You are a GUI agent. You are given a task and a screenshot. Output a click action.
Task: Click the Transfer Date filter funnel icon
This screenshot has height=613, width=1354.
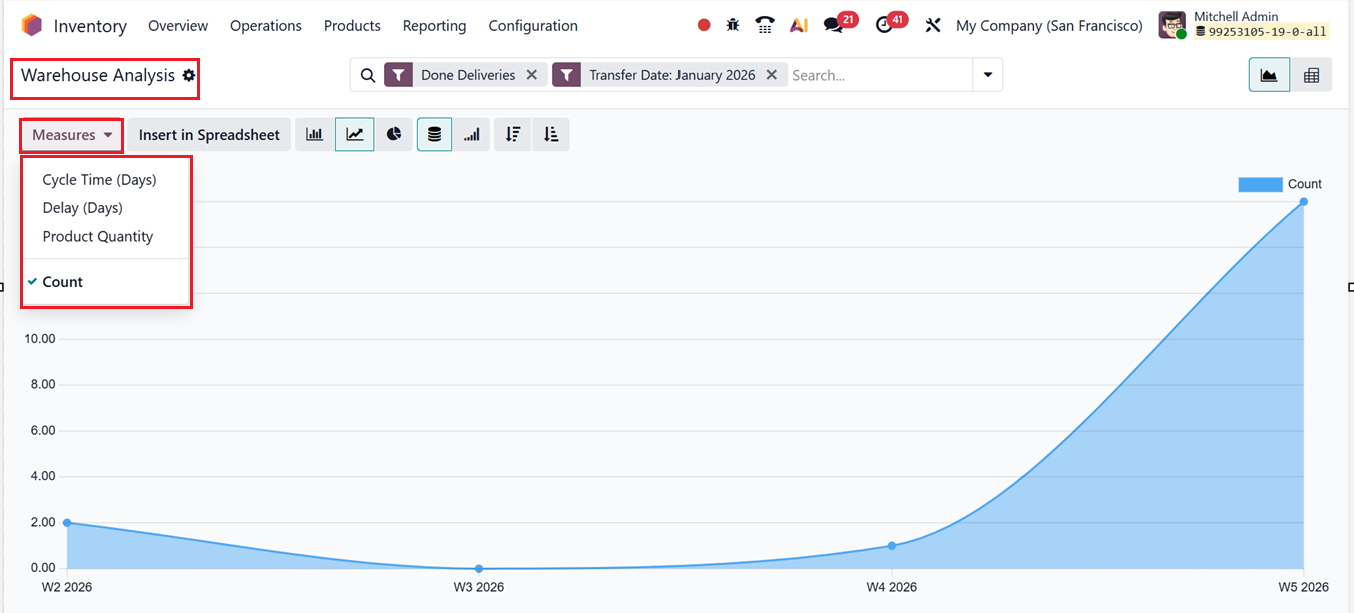(x=567, y=75)
